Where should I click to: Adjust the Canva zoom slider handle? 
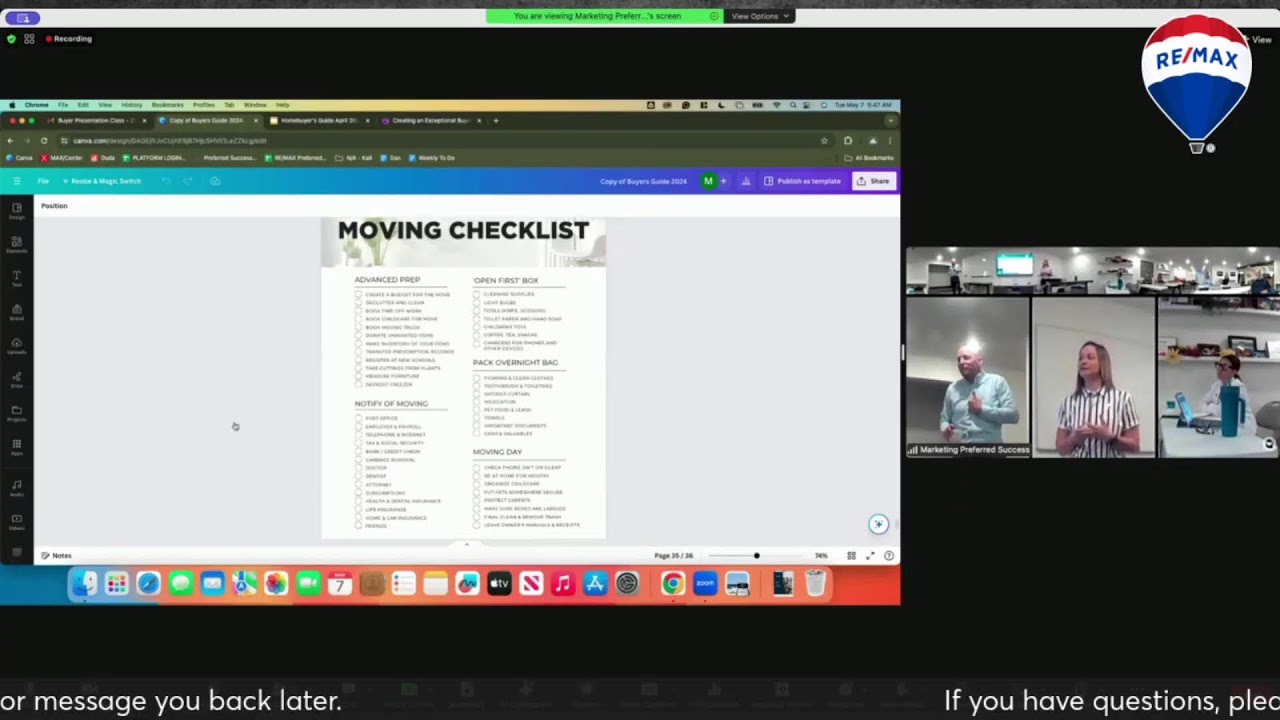[x=756, y=555]
